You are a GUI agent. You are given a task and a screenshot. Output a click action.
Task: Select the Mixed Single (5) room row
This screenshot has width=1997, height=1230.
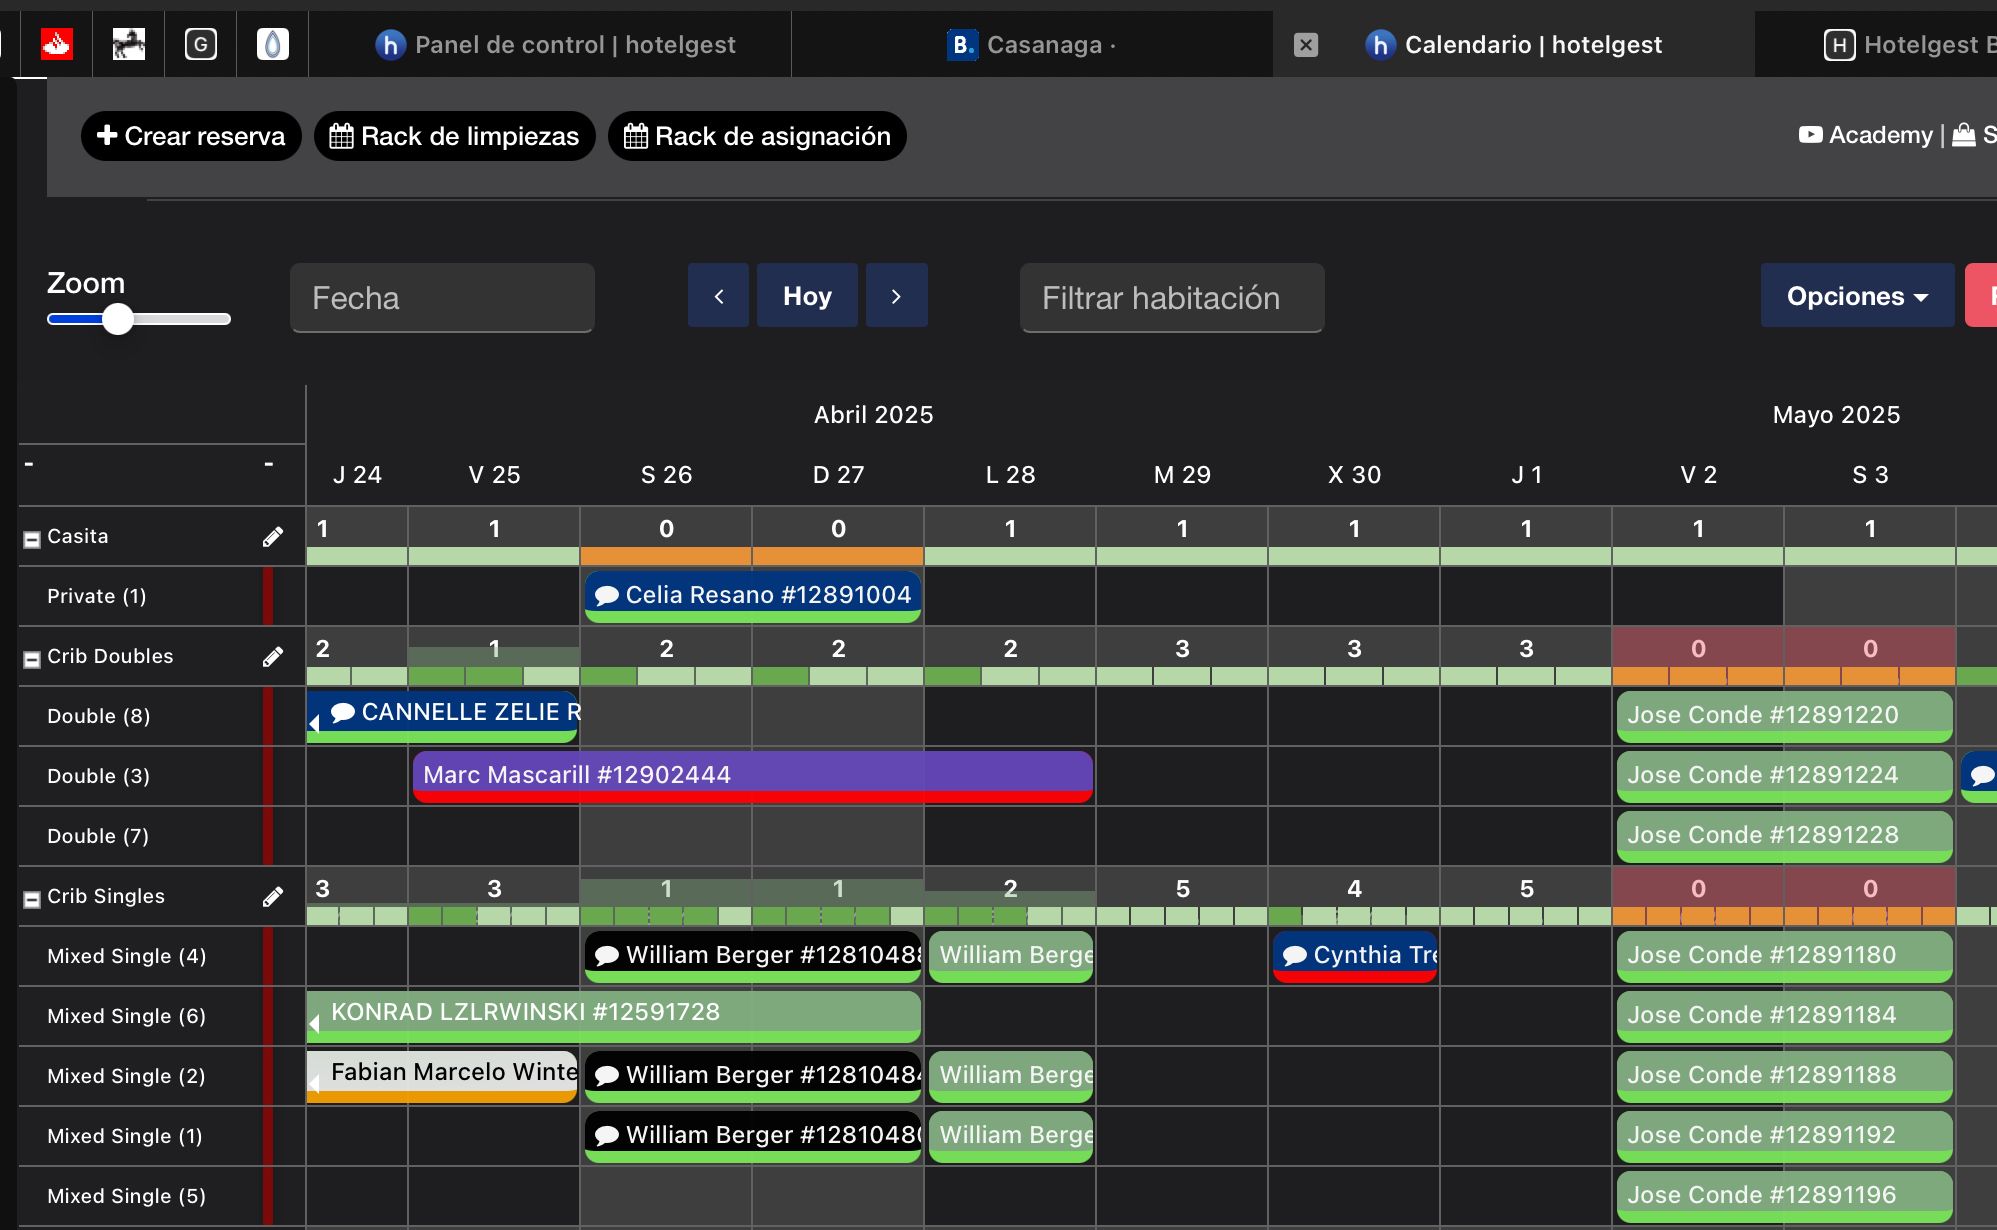coord(161,1196)
